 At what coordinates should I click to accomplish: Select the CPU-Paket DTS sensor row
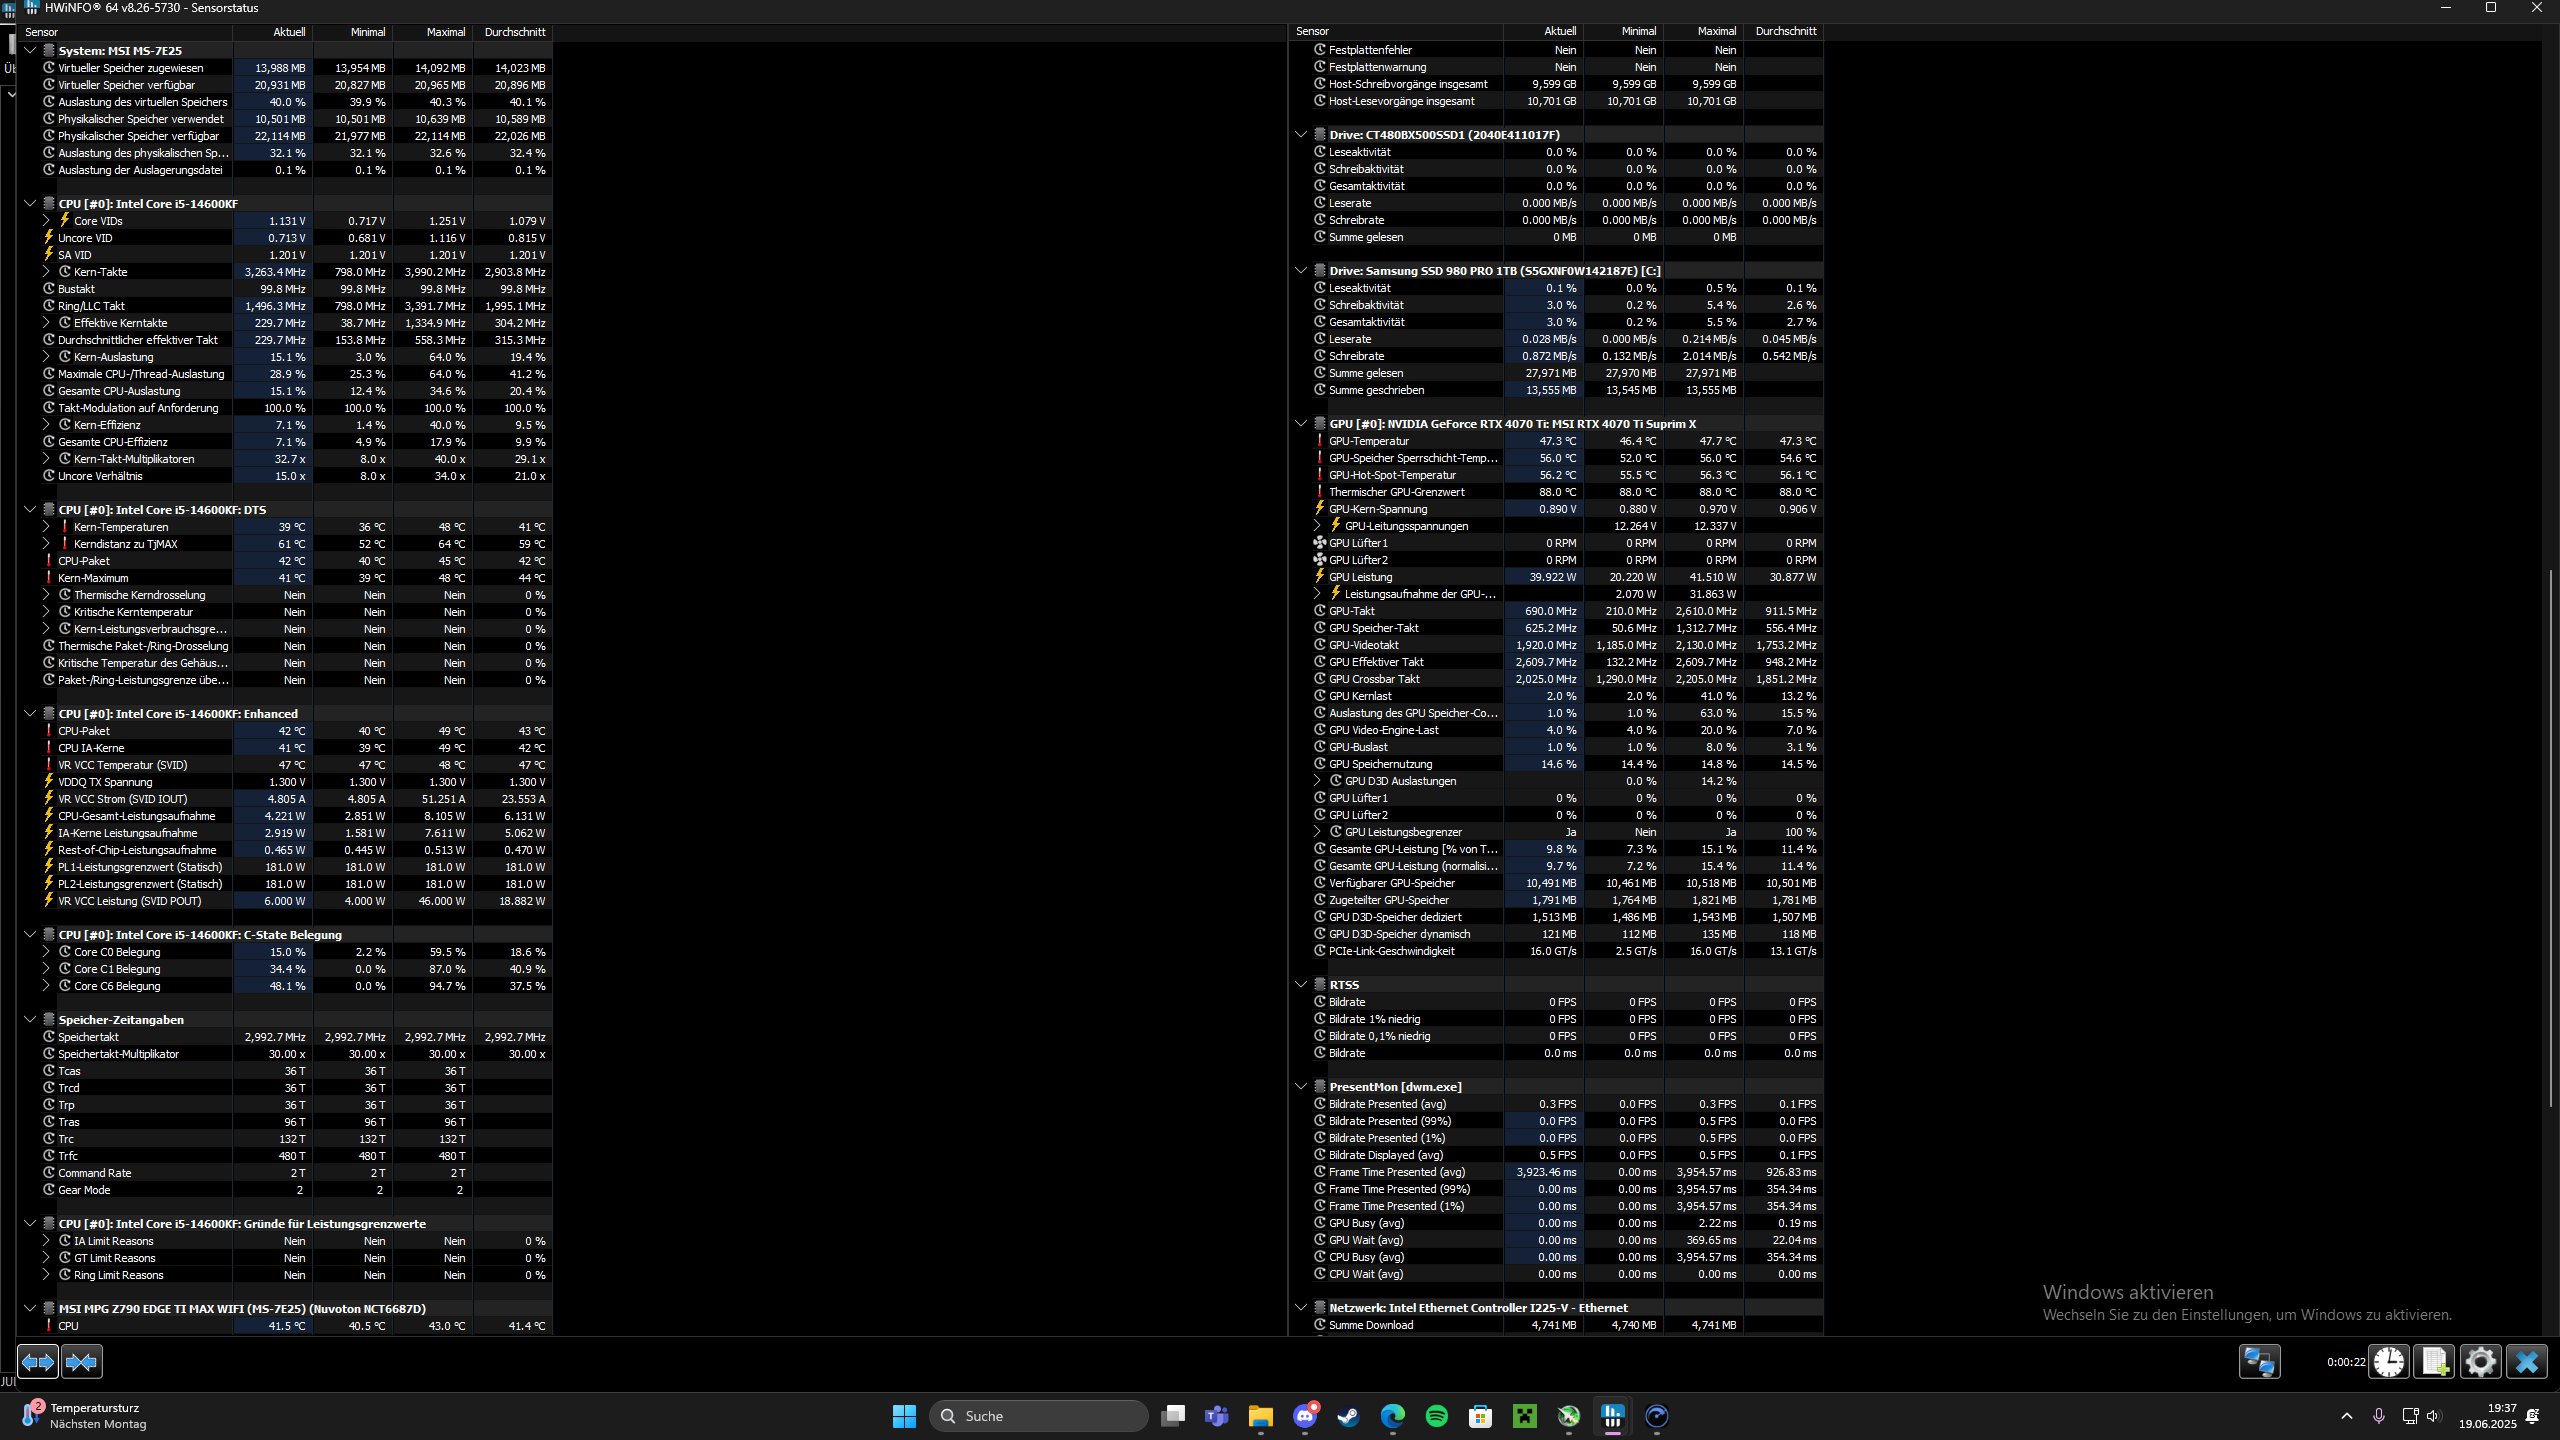84,561
